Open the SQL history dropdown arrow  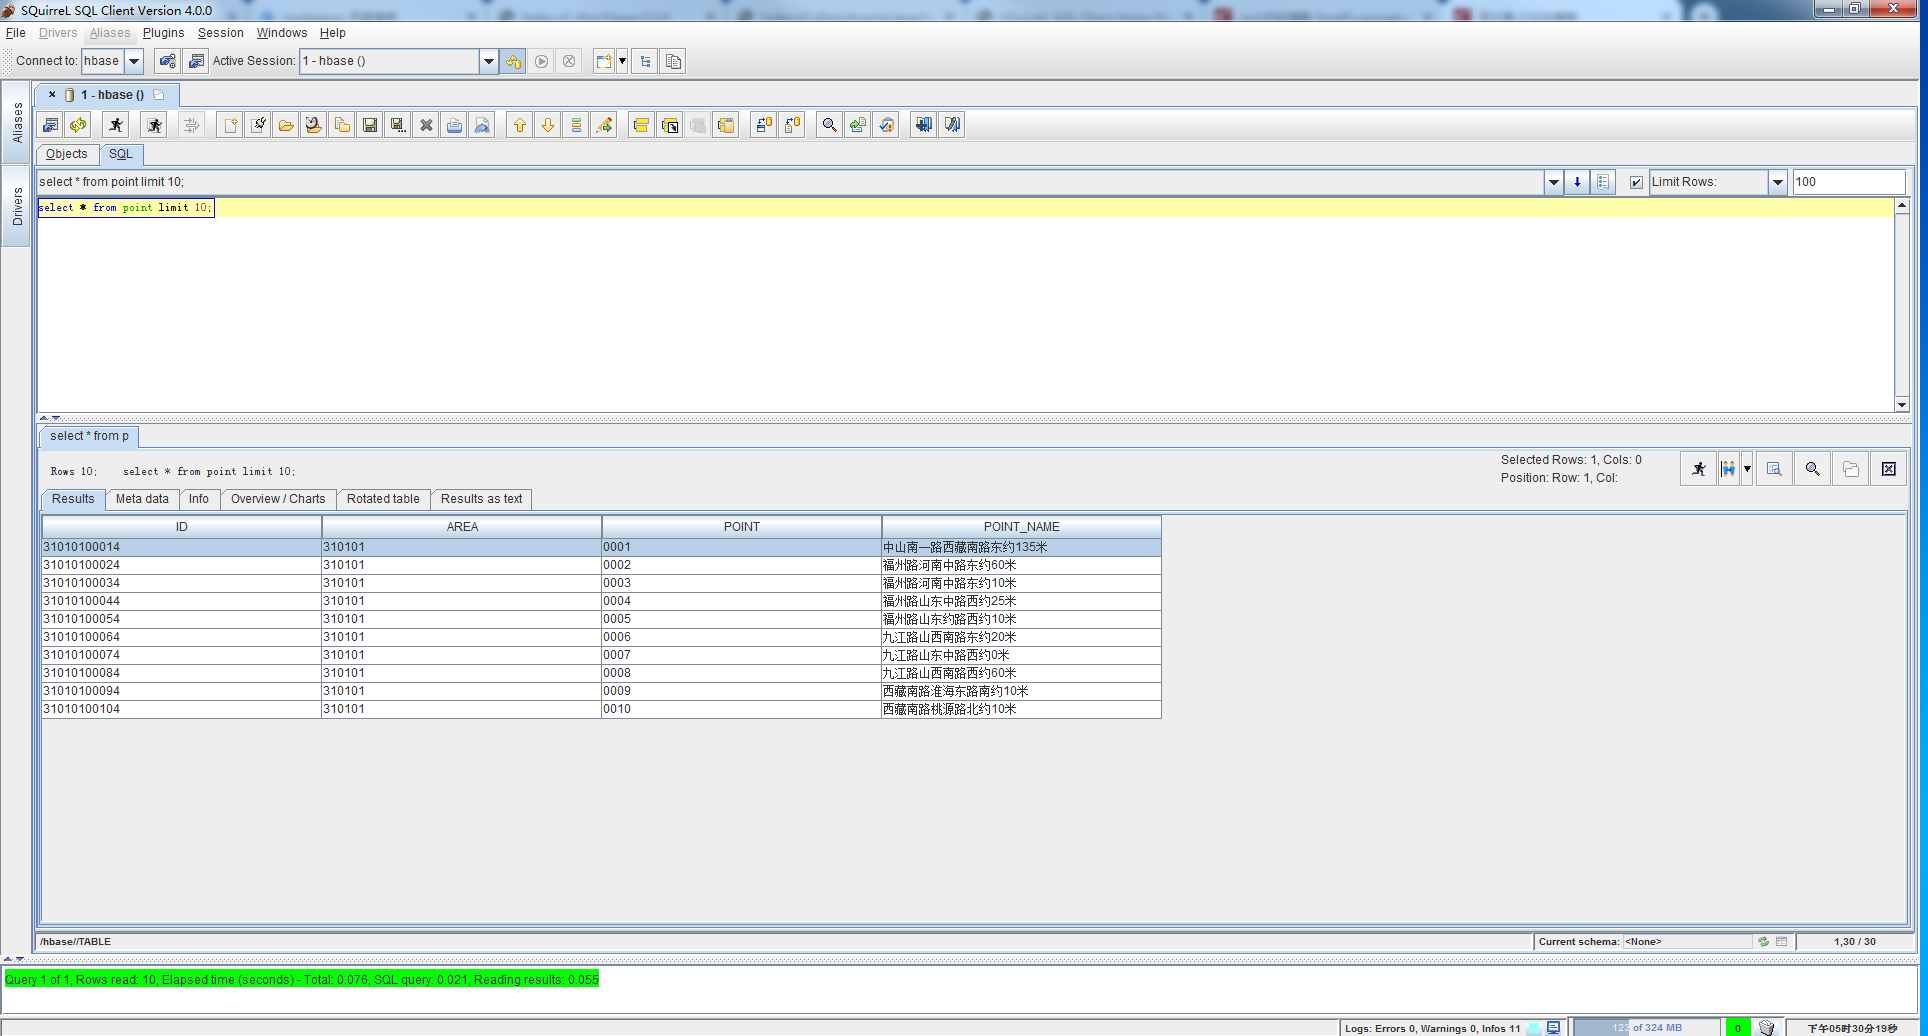pyautogui.click(x=1553, y=182)
